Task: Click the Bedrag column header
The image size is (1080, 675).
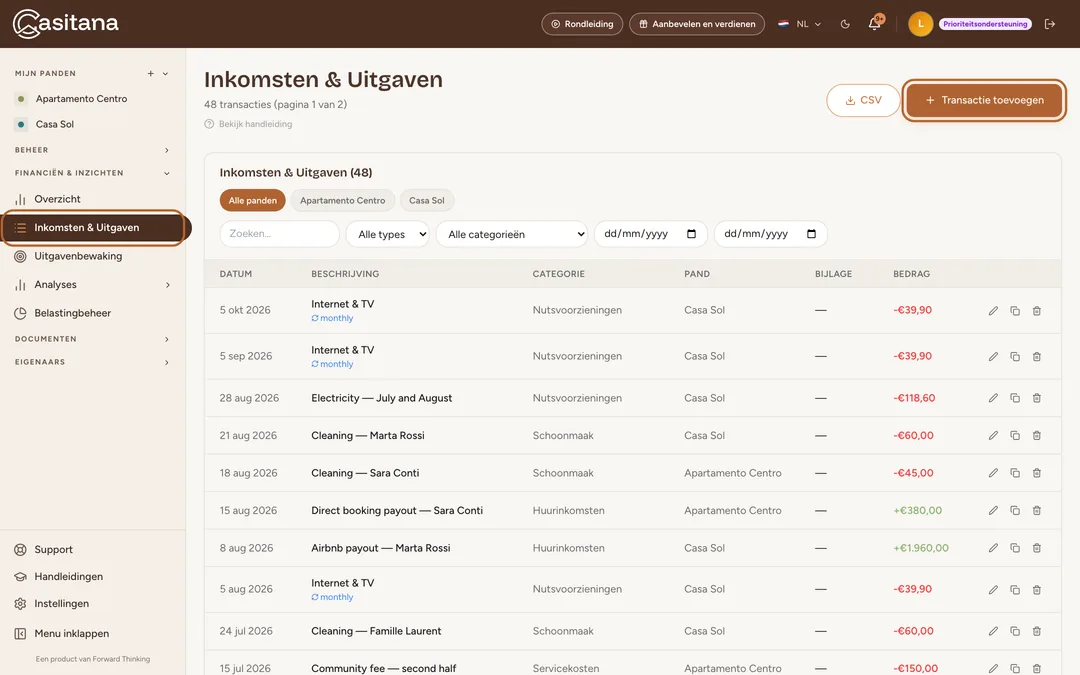Action: tap(911, 274)
